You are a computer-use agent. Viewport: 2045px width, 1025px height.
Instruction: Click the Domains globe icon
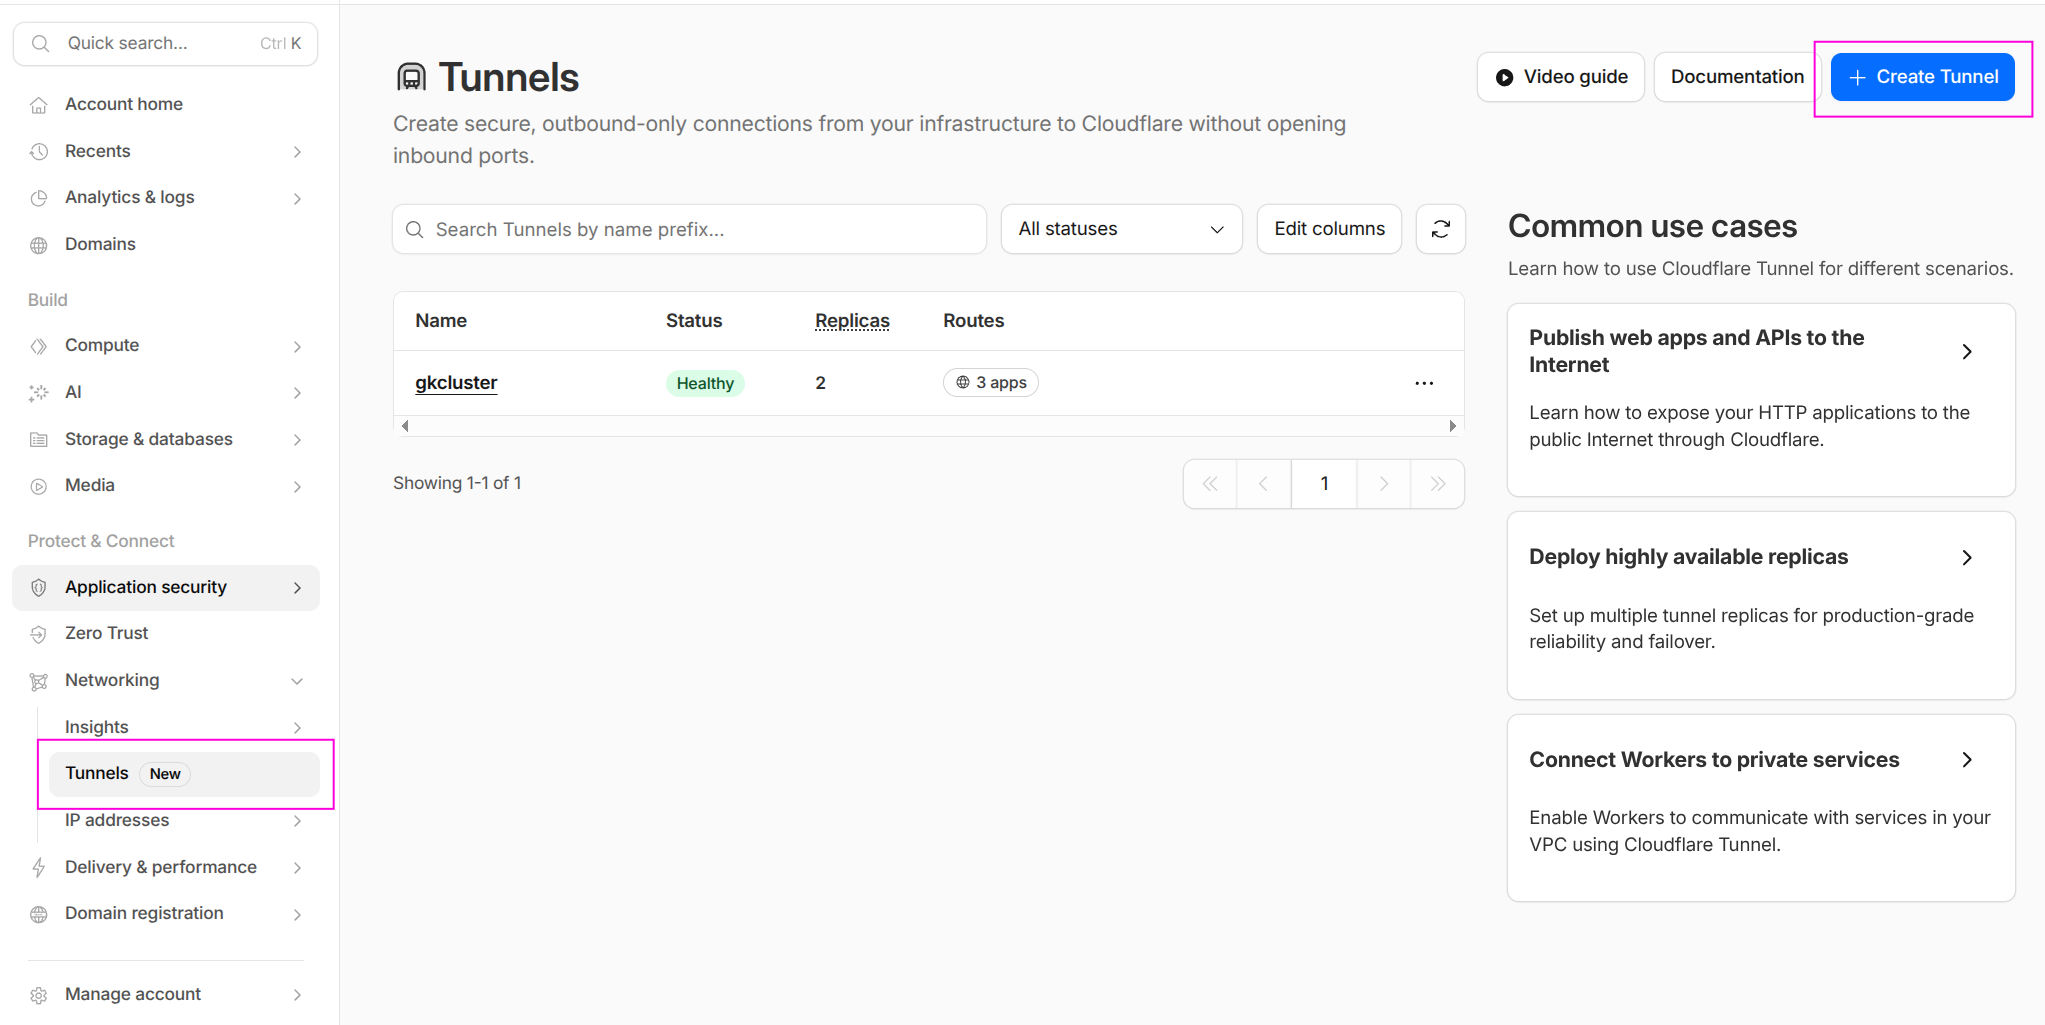tap(38, 244)
